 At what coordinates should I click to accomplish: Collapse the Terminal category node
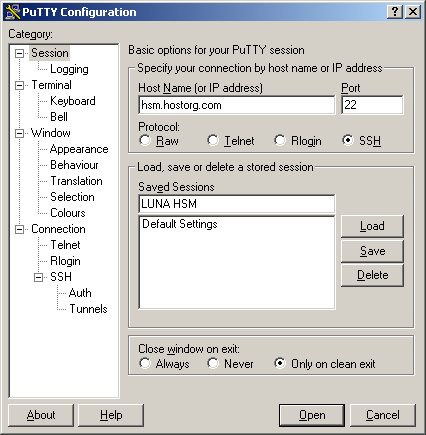click(x=20, y=85)
